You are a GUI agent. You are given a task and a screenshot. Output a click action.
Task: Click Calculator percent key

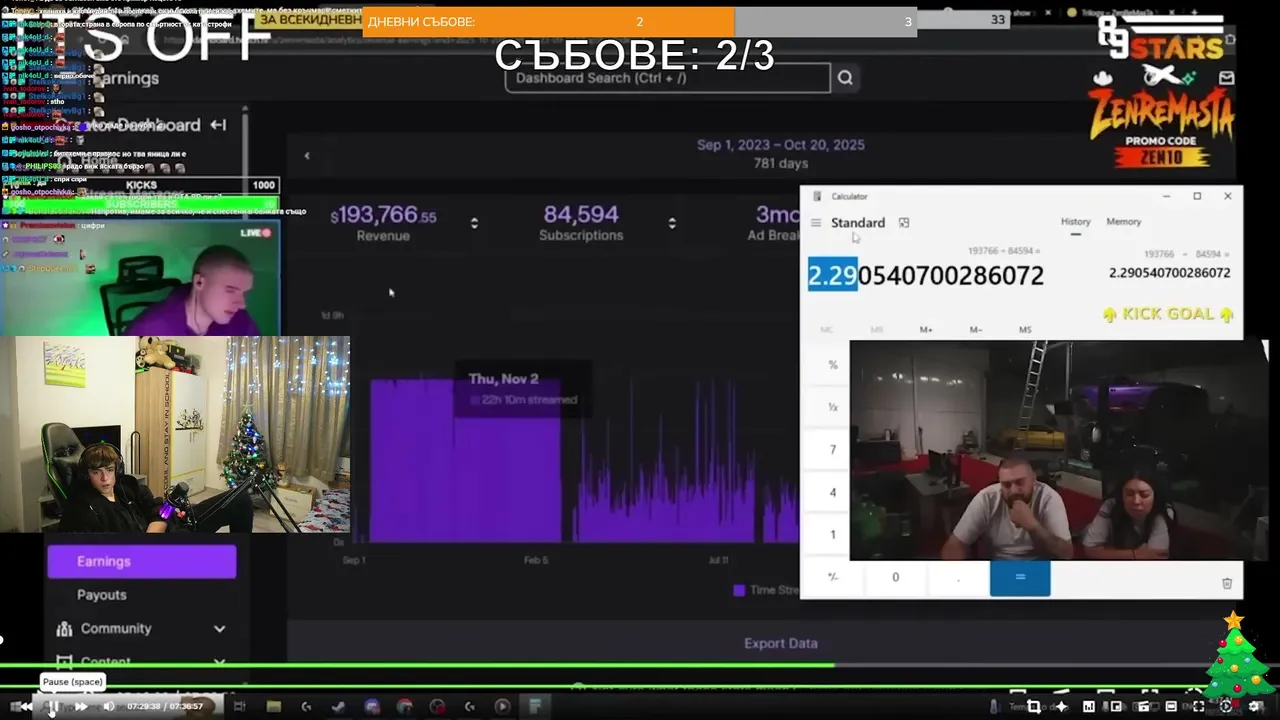point(832,366)
